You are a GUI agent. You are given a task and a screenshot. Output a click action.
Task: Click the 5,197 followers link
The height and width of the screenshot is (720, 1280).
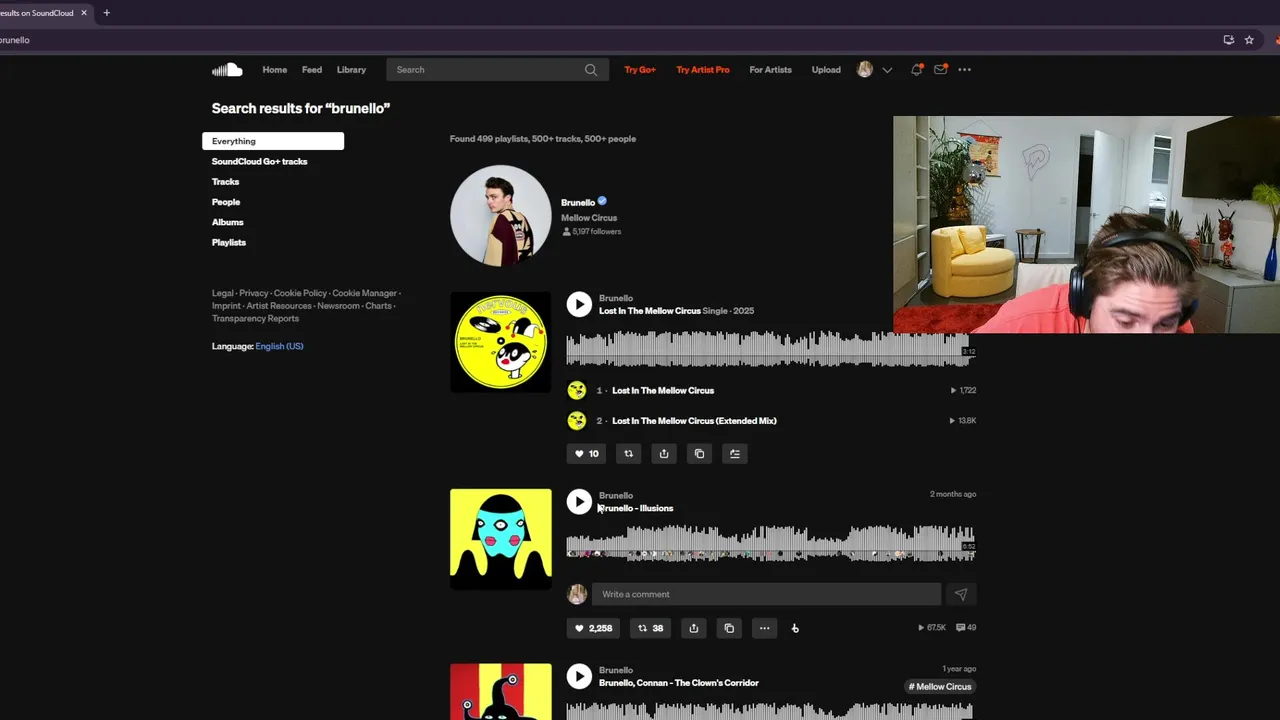click(x=592, y=232)
